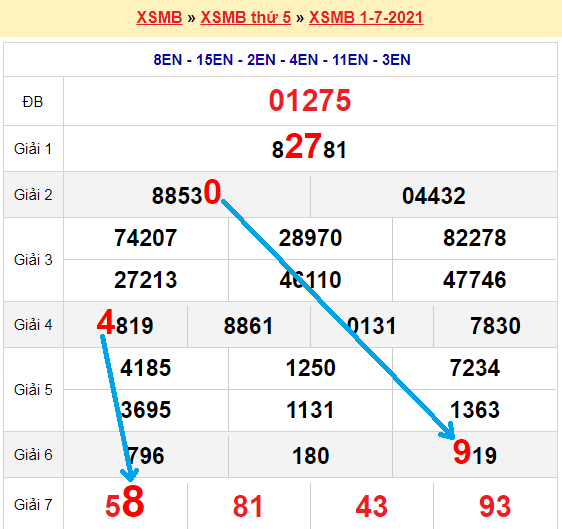
Task: Select the Giải 3 number 47746
Action: pyautogui.click(x=475, y=280)
